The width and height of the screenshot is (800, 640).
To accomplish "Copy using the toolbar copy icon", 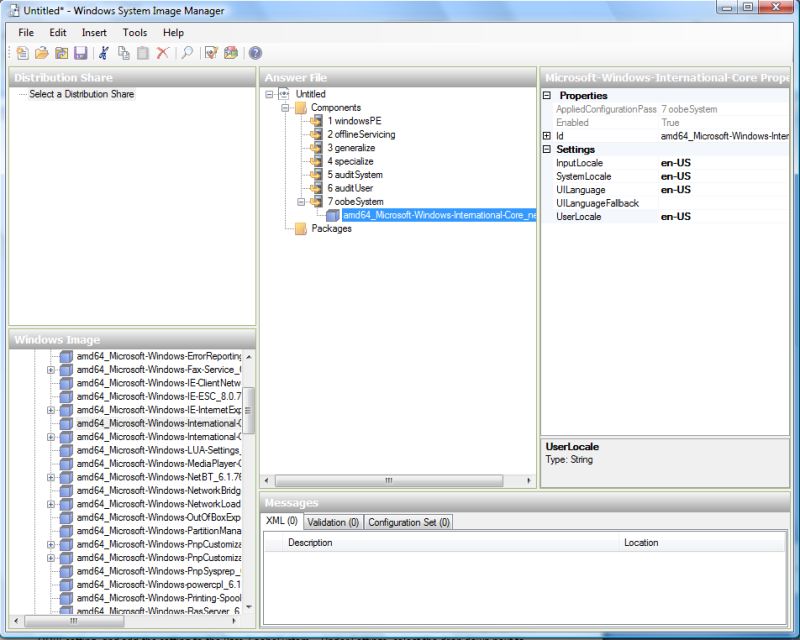I will click(x=125, y=53).
